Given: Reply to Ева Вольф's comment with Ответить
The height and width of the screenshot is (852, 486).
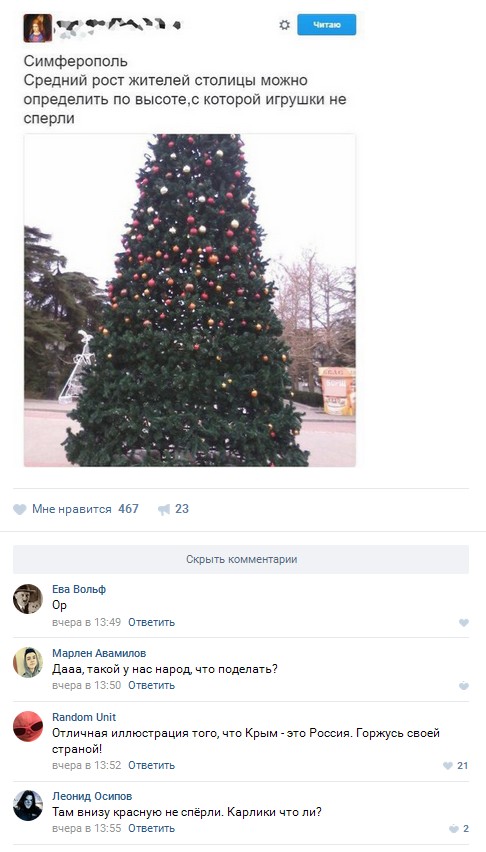Looking at the screenshot, I should (151, 622).
